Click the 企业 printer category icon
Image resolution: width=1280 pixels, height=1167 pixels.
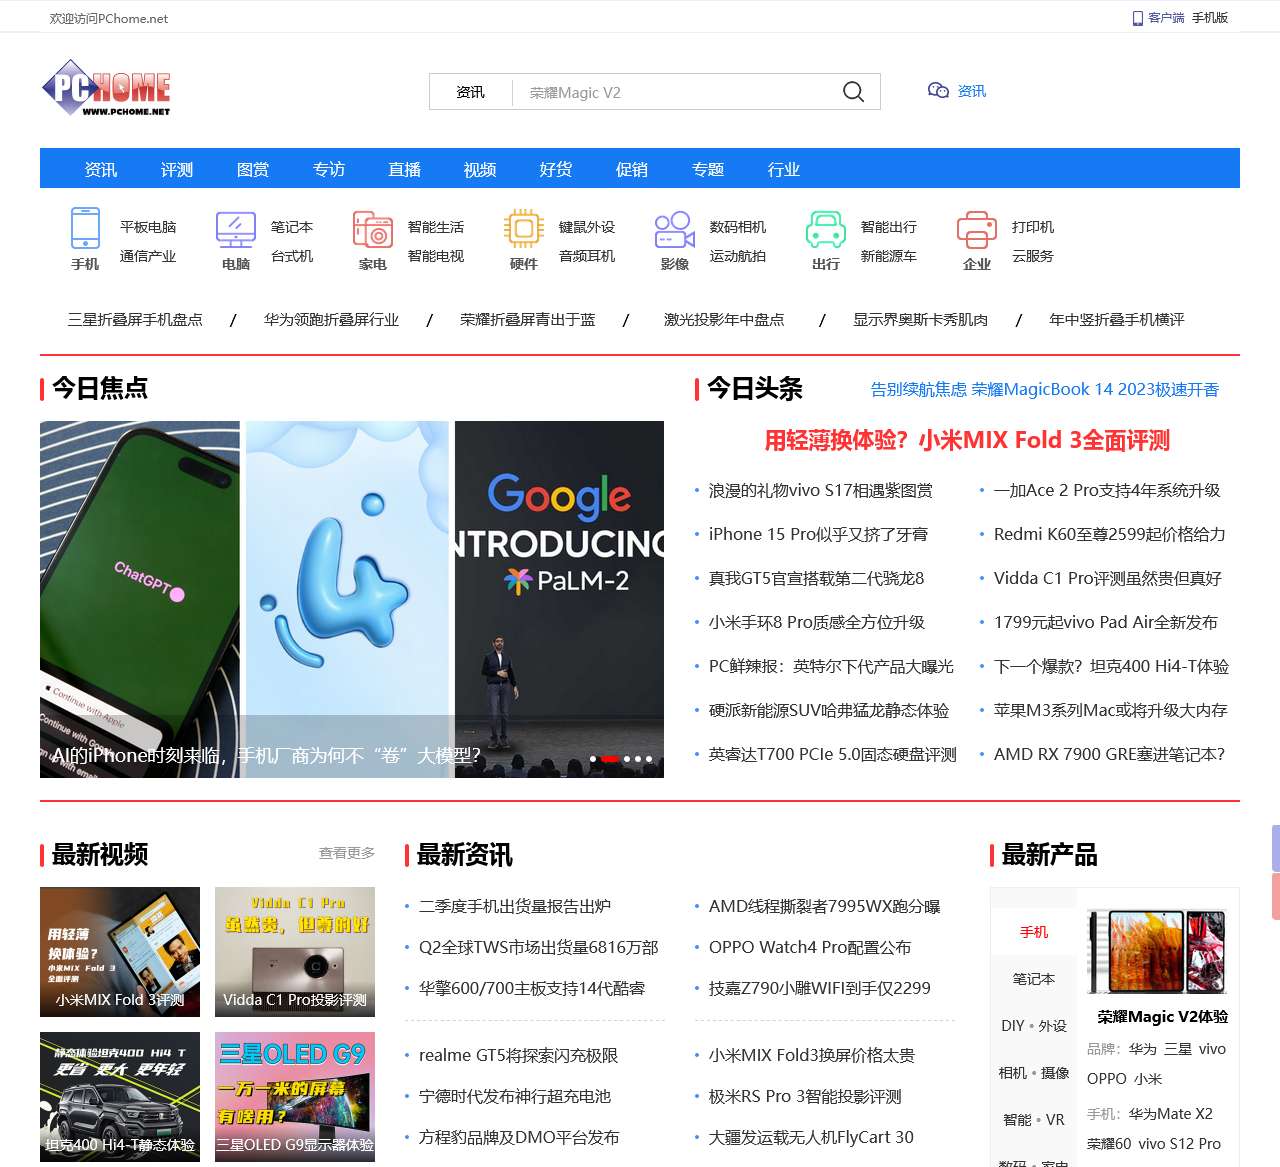(x=977, y=229)
